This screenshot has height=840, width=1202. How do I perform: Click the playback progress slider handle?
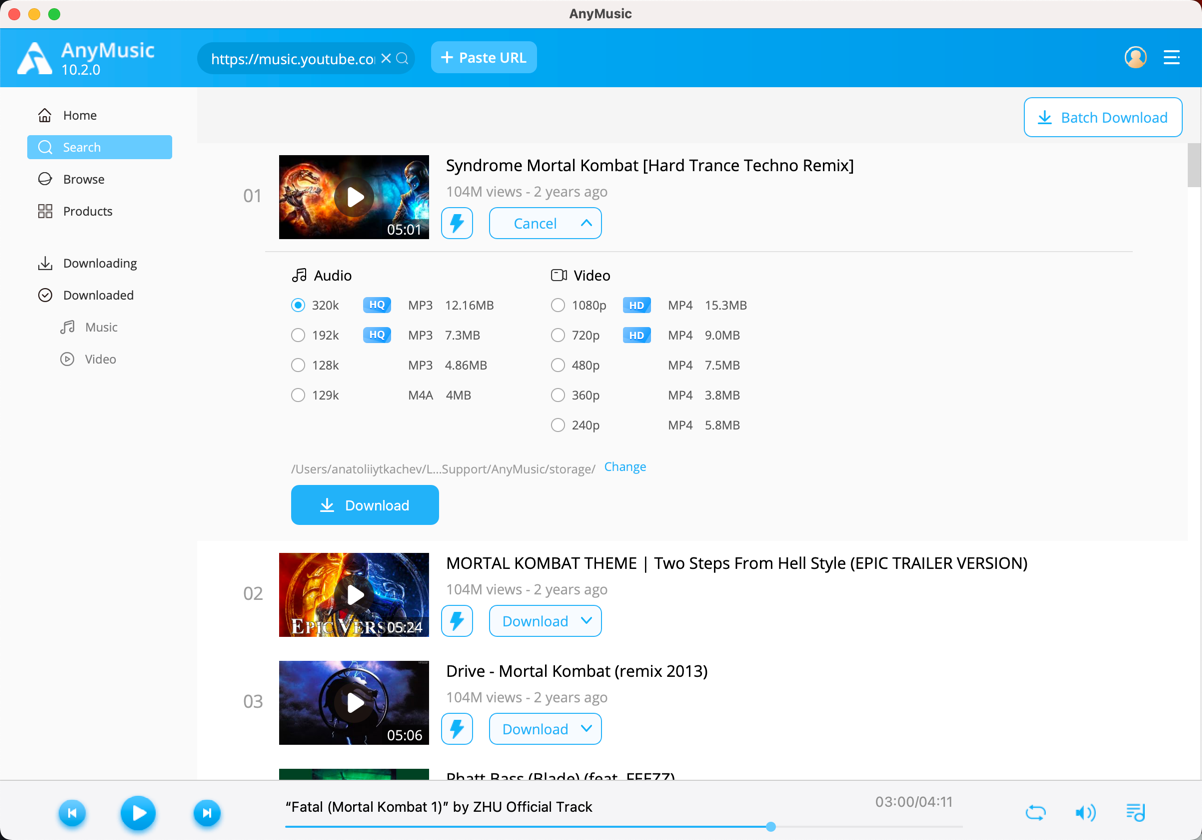771,827
